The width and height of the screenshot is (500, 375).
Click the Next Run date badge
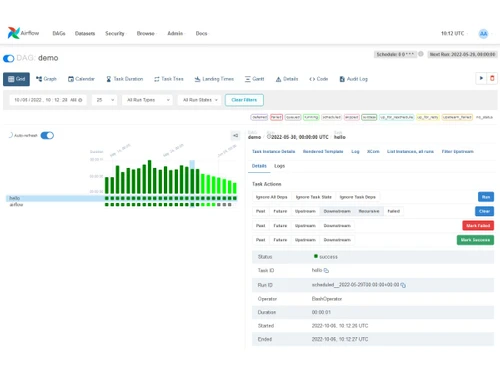(462, 54)
